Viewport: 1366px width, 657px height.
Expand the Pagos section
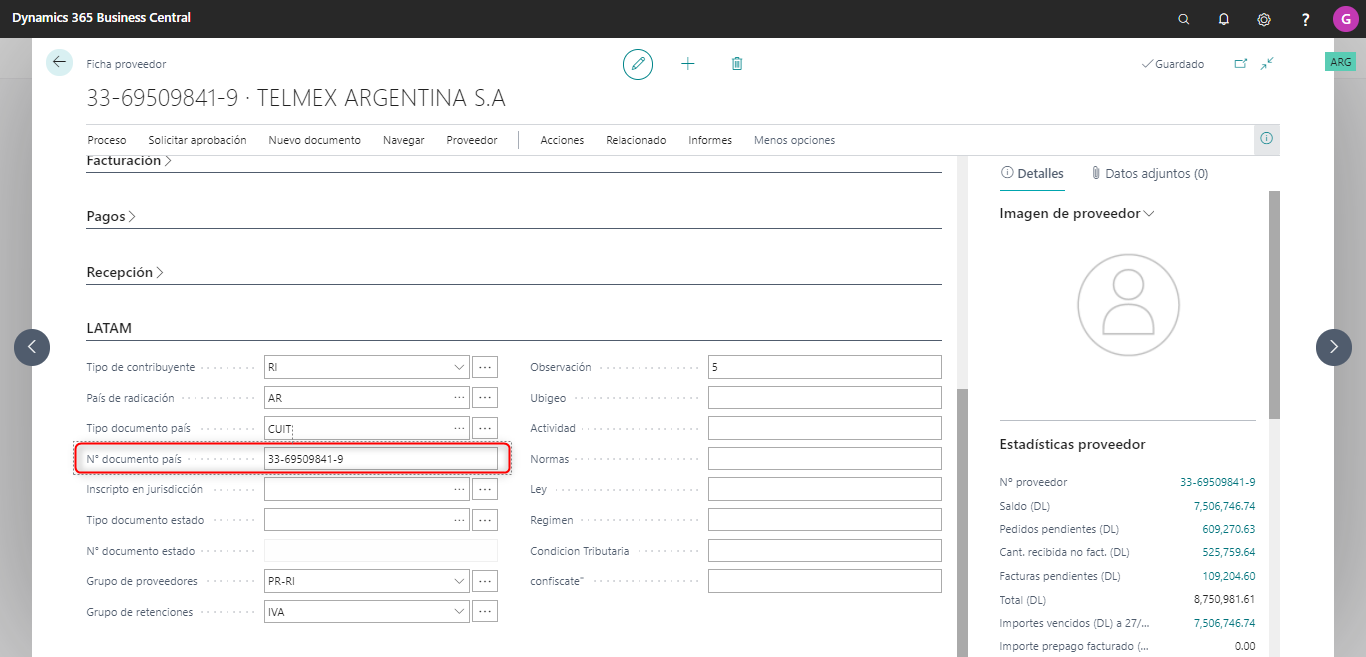(x=111, y=216)
